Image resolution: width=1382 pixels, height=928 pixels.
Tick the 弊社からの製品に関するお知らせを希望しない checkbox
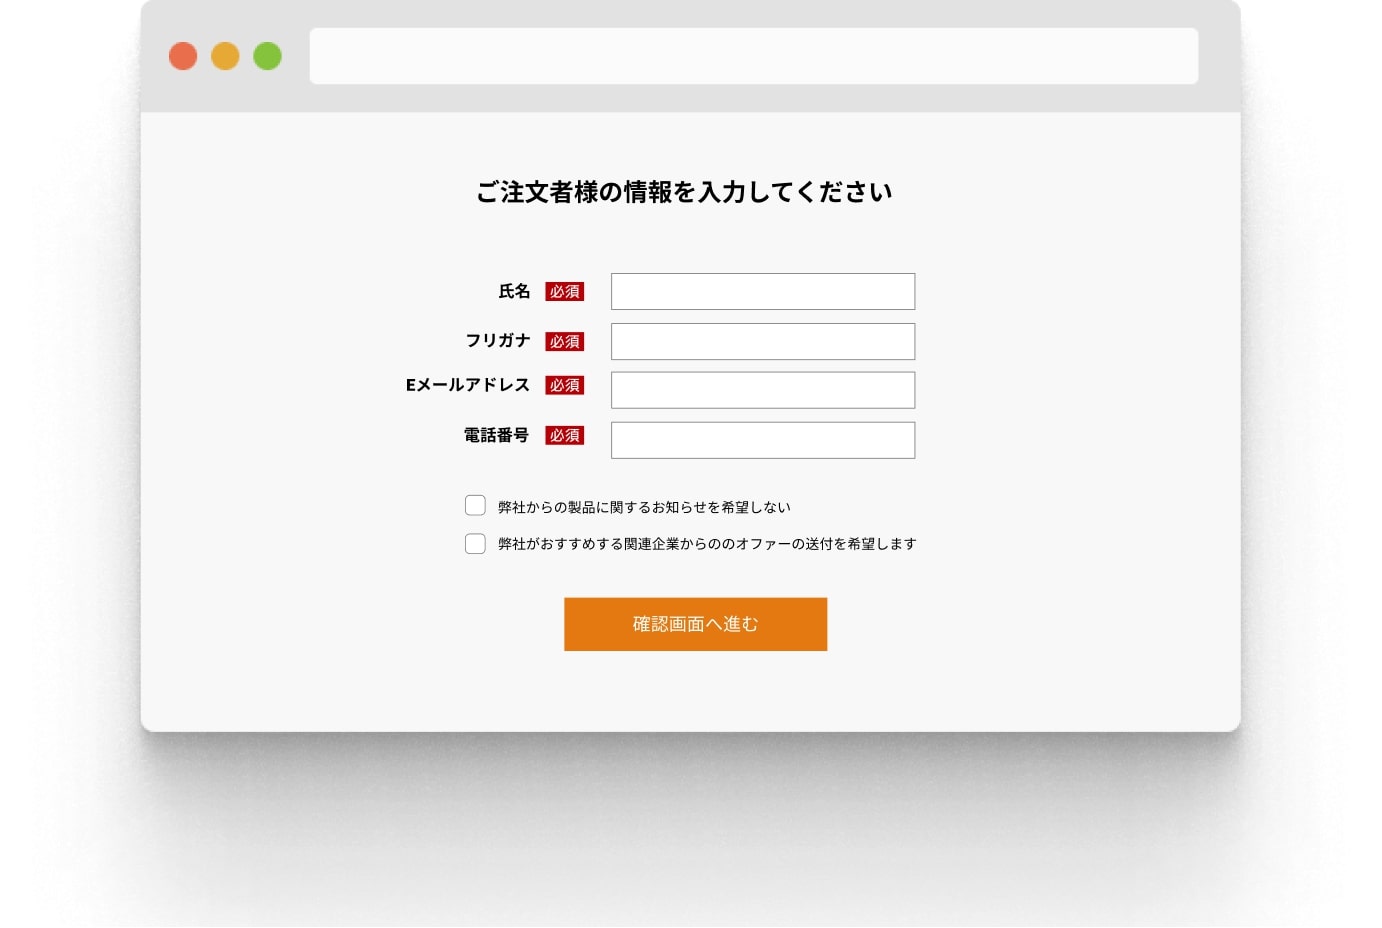[x=475, y=506]
